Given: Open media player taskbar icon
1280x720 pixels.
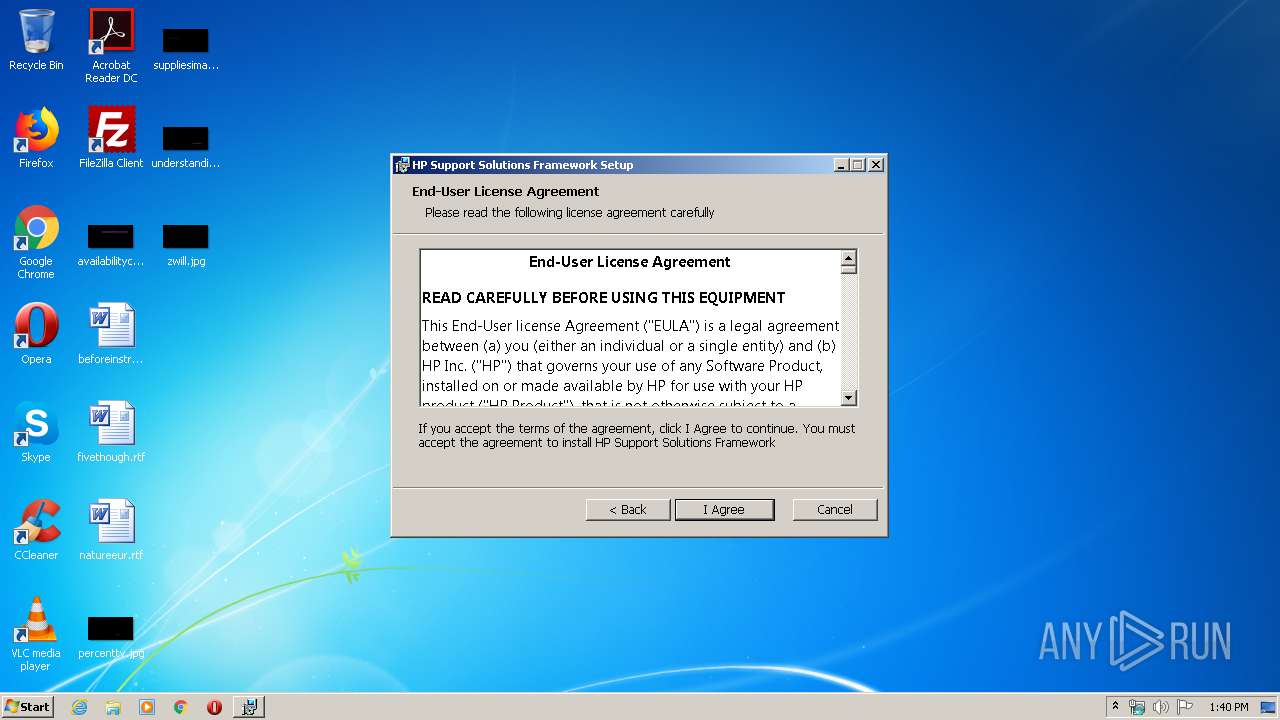Looking at the screenshot, I should [x=147, y=707].
